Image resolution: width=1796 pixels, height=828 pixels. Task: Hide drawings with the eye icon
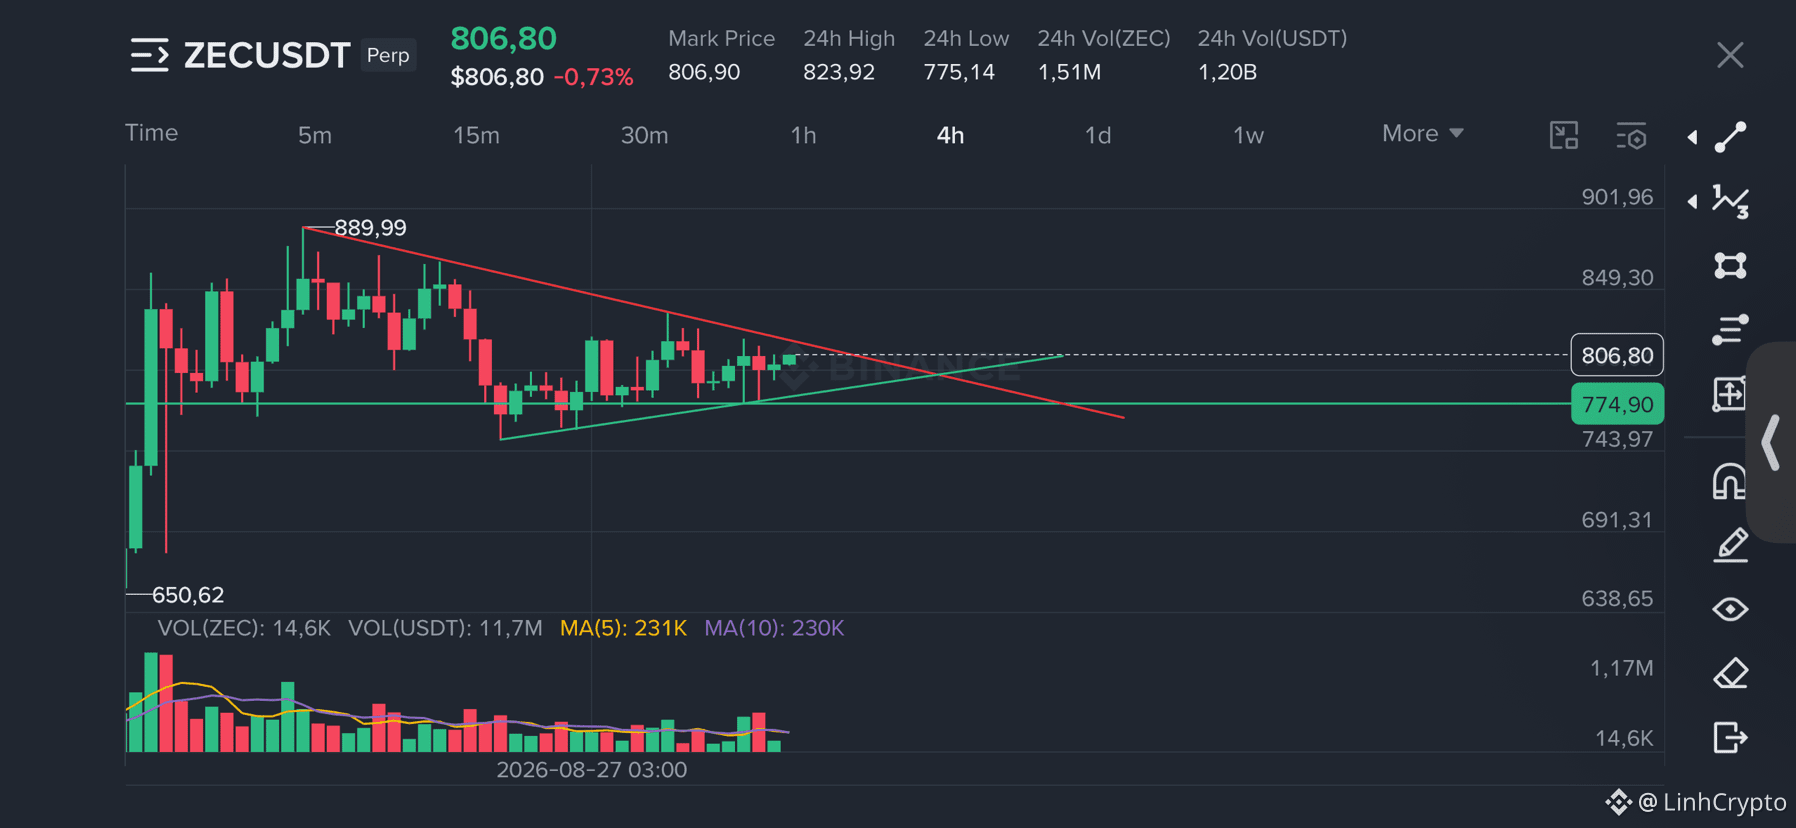[x=1731, y=609]
